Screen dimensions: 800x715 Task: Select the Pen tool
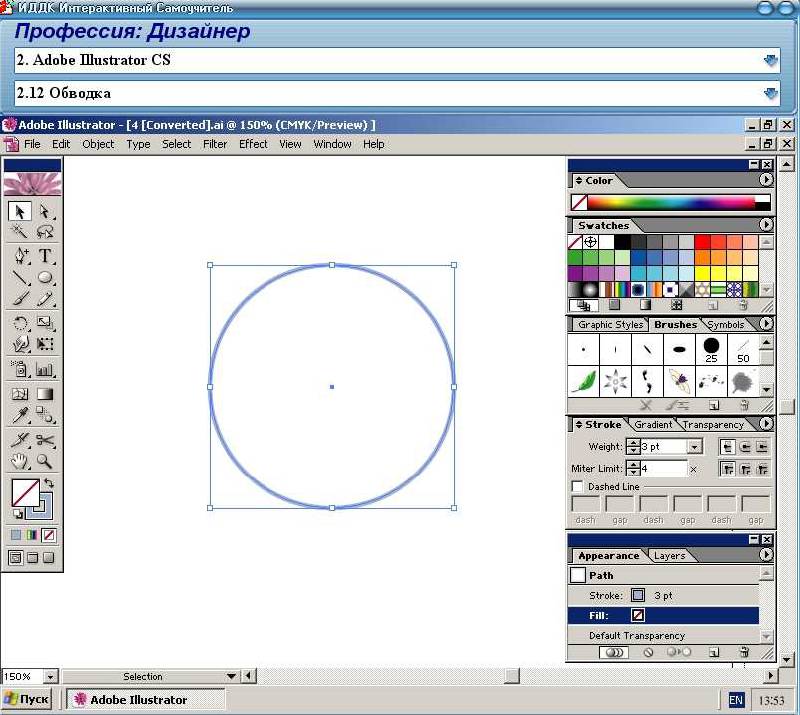pos(20,255)
